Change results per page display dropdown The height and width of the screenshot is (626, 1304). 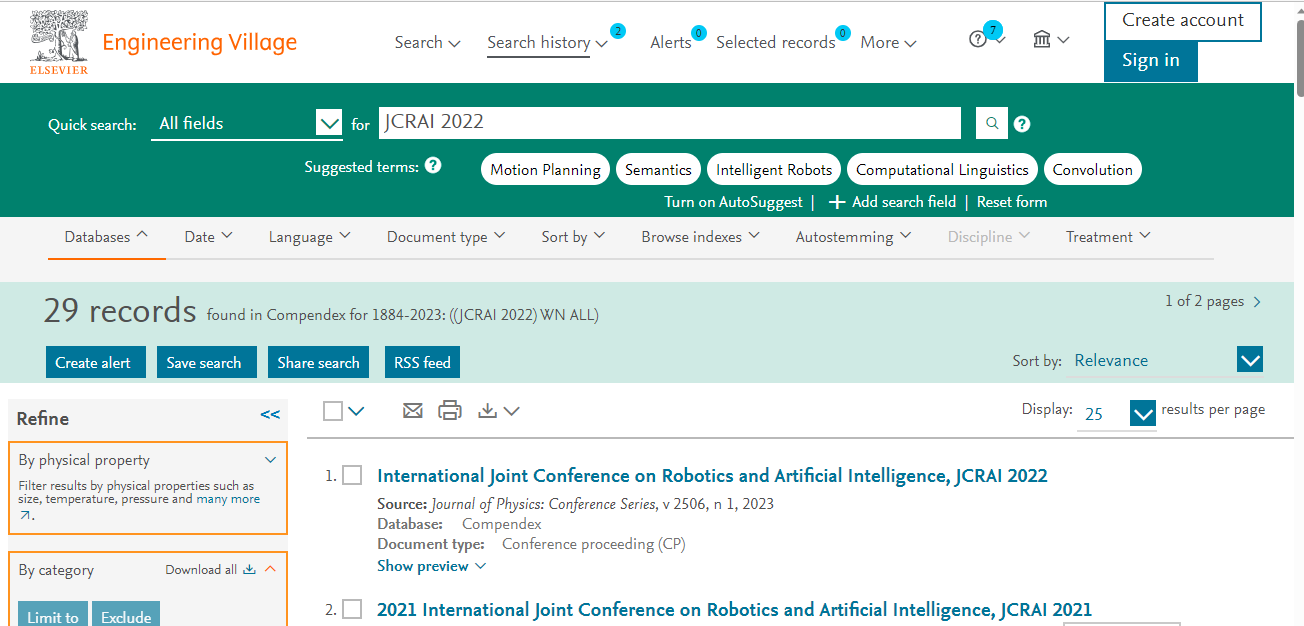[x=1116, y=413]
